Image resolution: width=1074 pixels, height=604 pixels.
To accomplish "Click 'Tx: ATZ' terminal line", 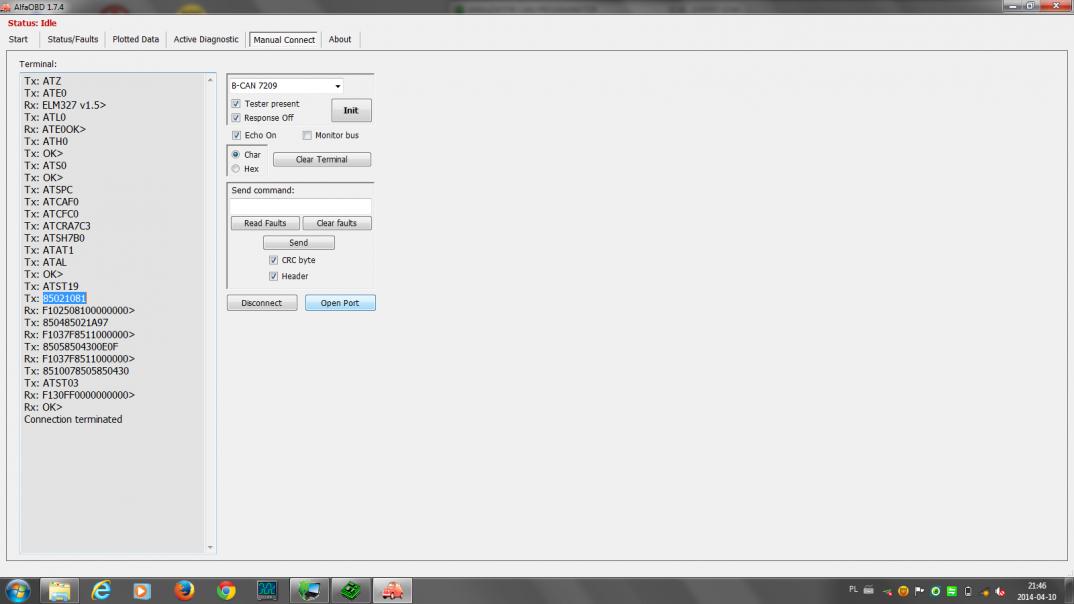I will coord(42,81).
